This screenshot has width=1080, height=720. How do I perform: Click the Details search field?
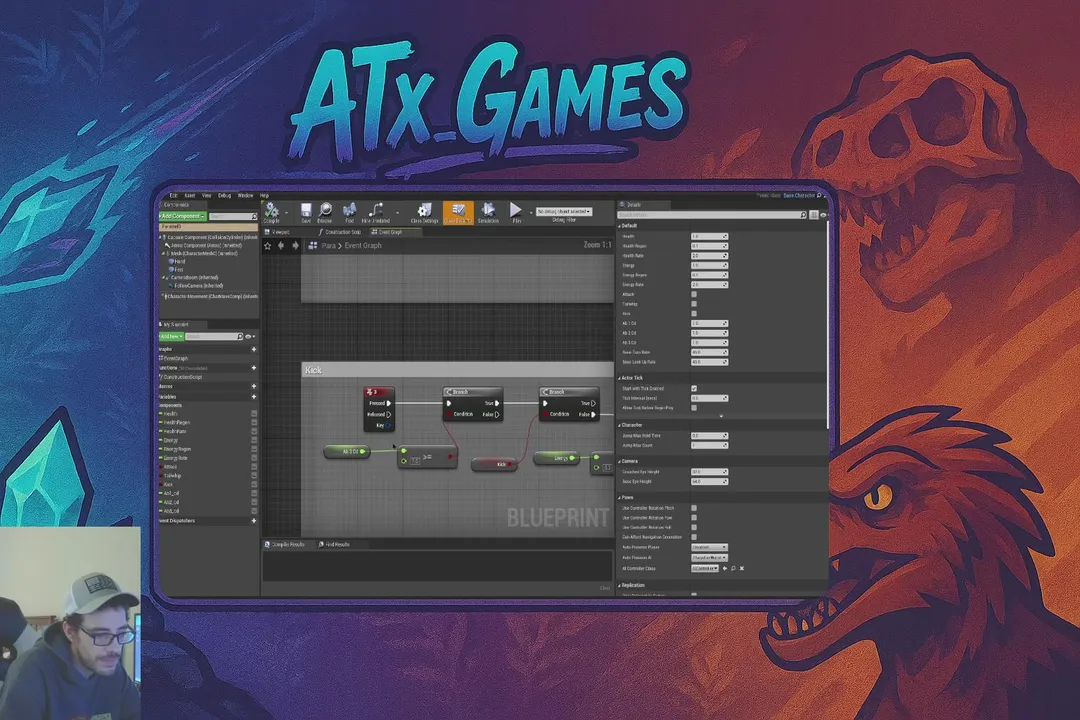point(712,215)
